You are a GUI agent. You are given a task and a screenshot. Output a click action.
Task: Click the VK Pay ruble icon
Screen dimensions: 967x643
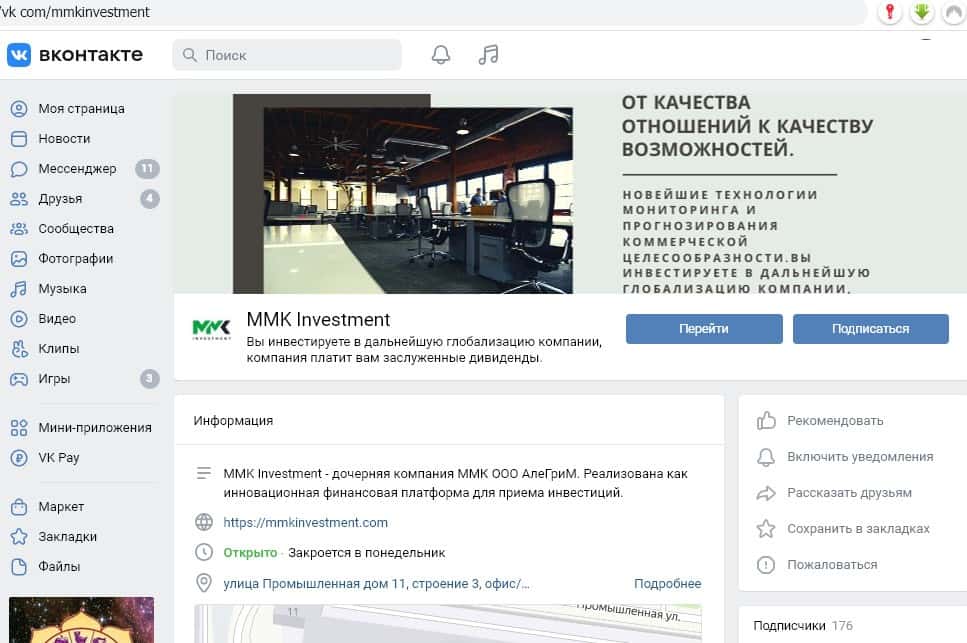point(19,458)
